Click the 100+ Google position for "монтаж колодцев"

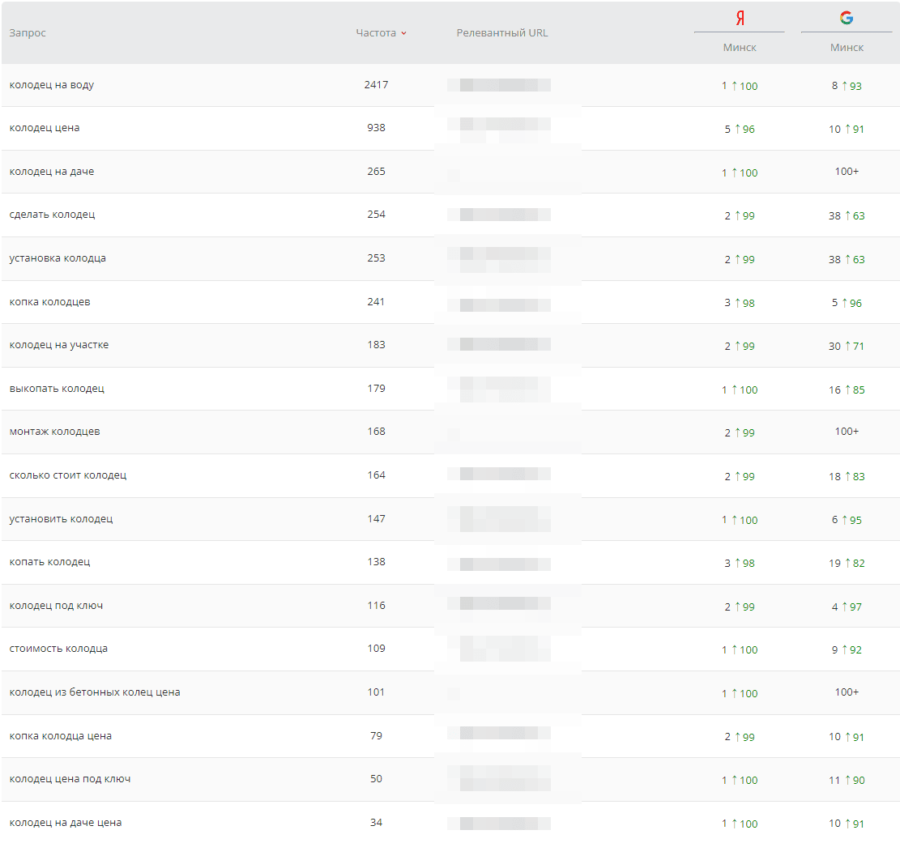(x=846, y=432)
